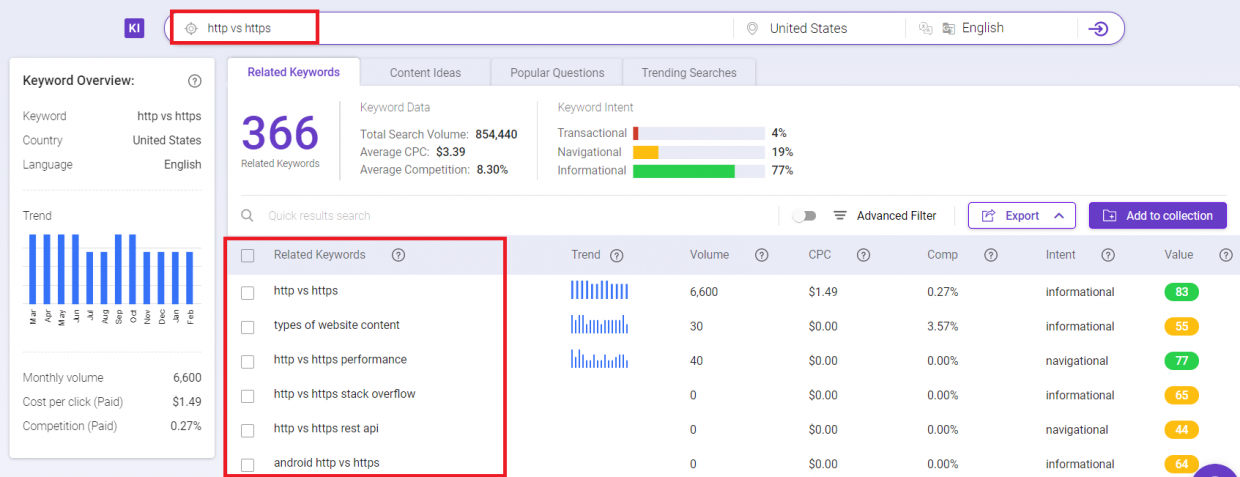Open the Export dropdown

pos(1021,215)
